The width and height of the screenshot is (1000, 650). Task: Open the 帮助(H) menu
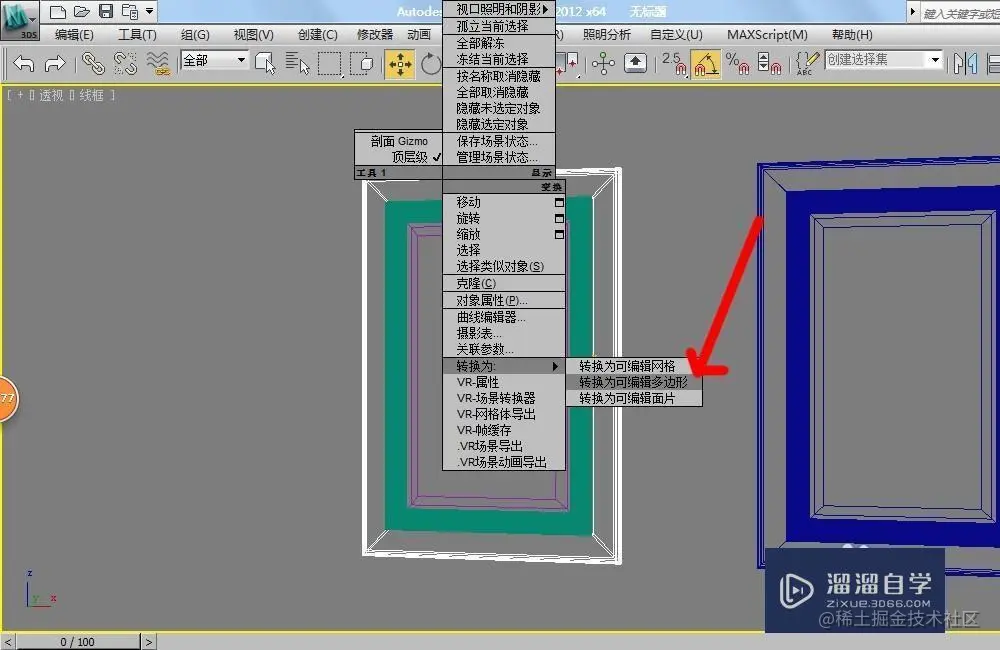tap(852, 34)
